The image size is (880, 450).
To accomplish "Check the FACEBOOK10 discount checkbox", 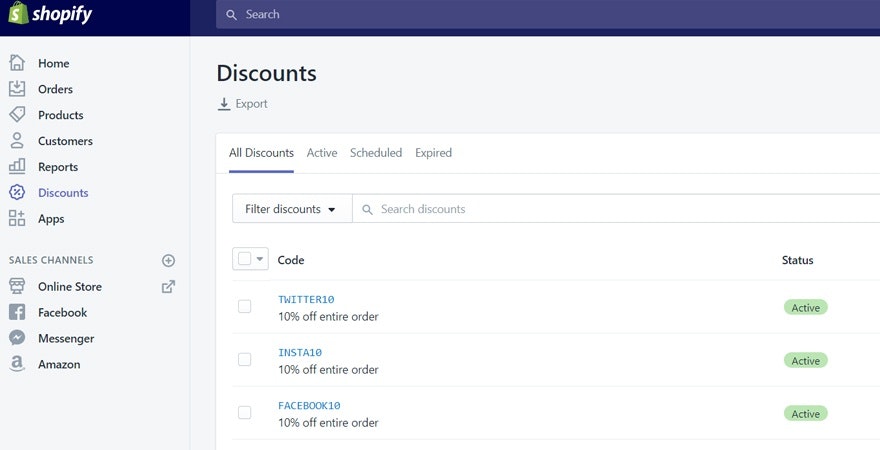I will click(x=245, y=412).
